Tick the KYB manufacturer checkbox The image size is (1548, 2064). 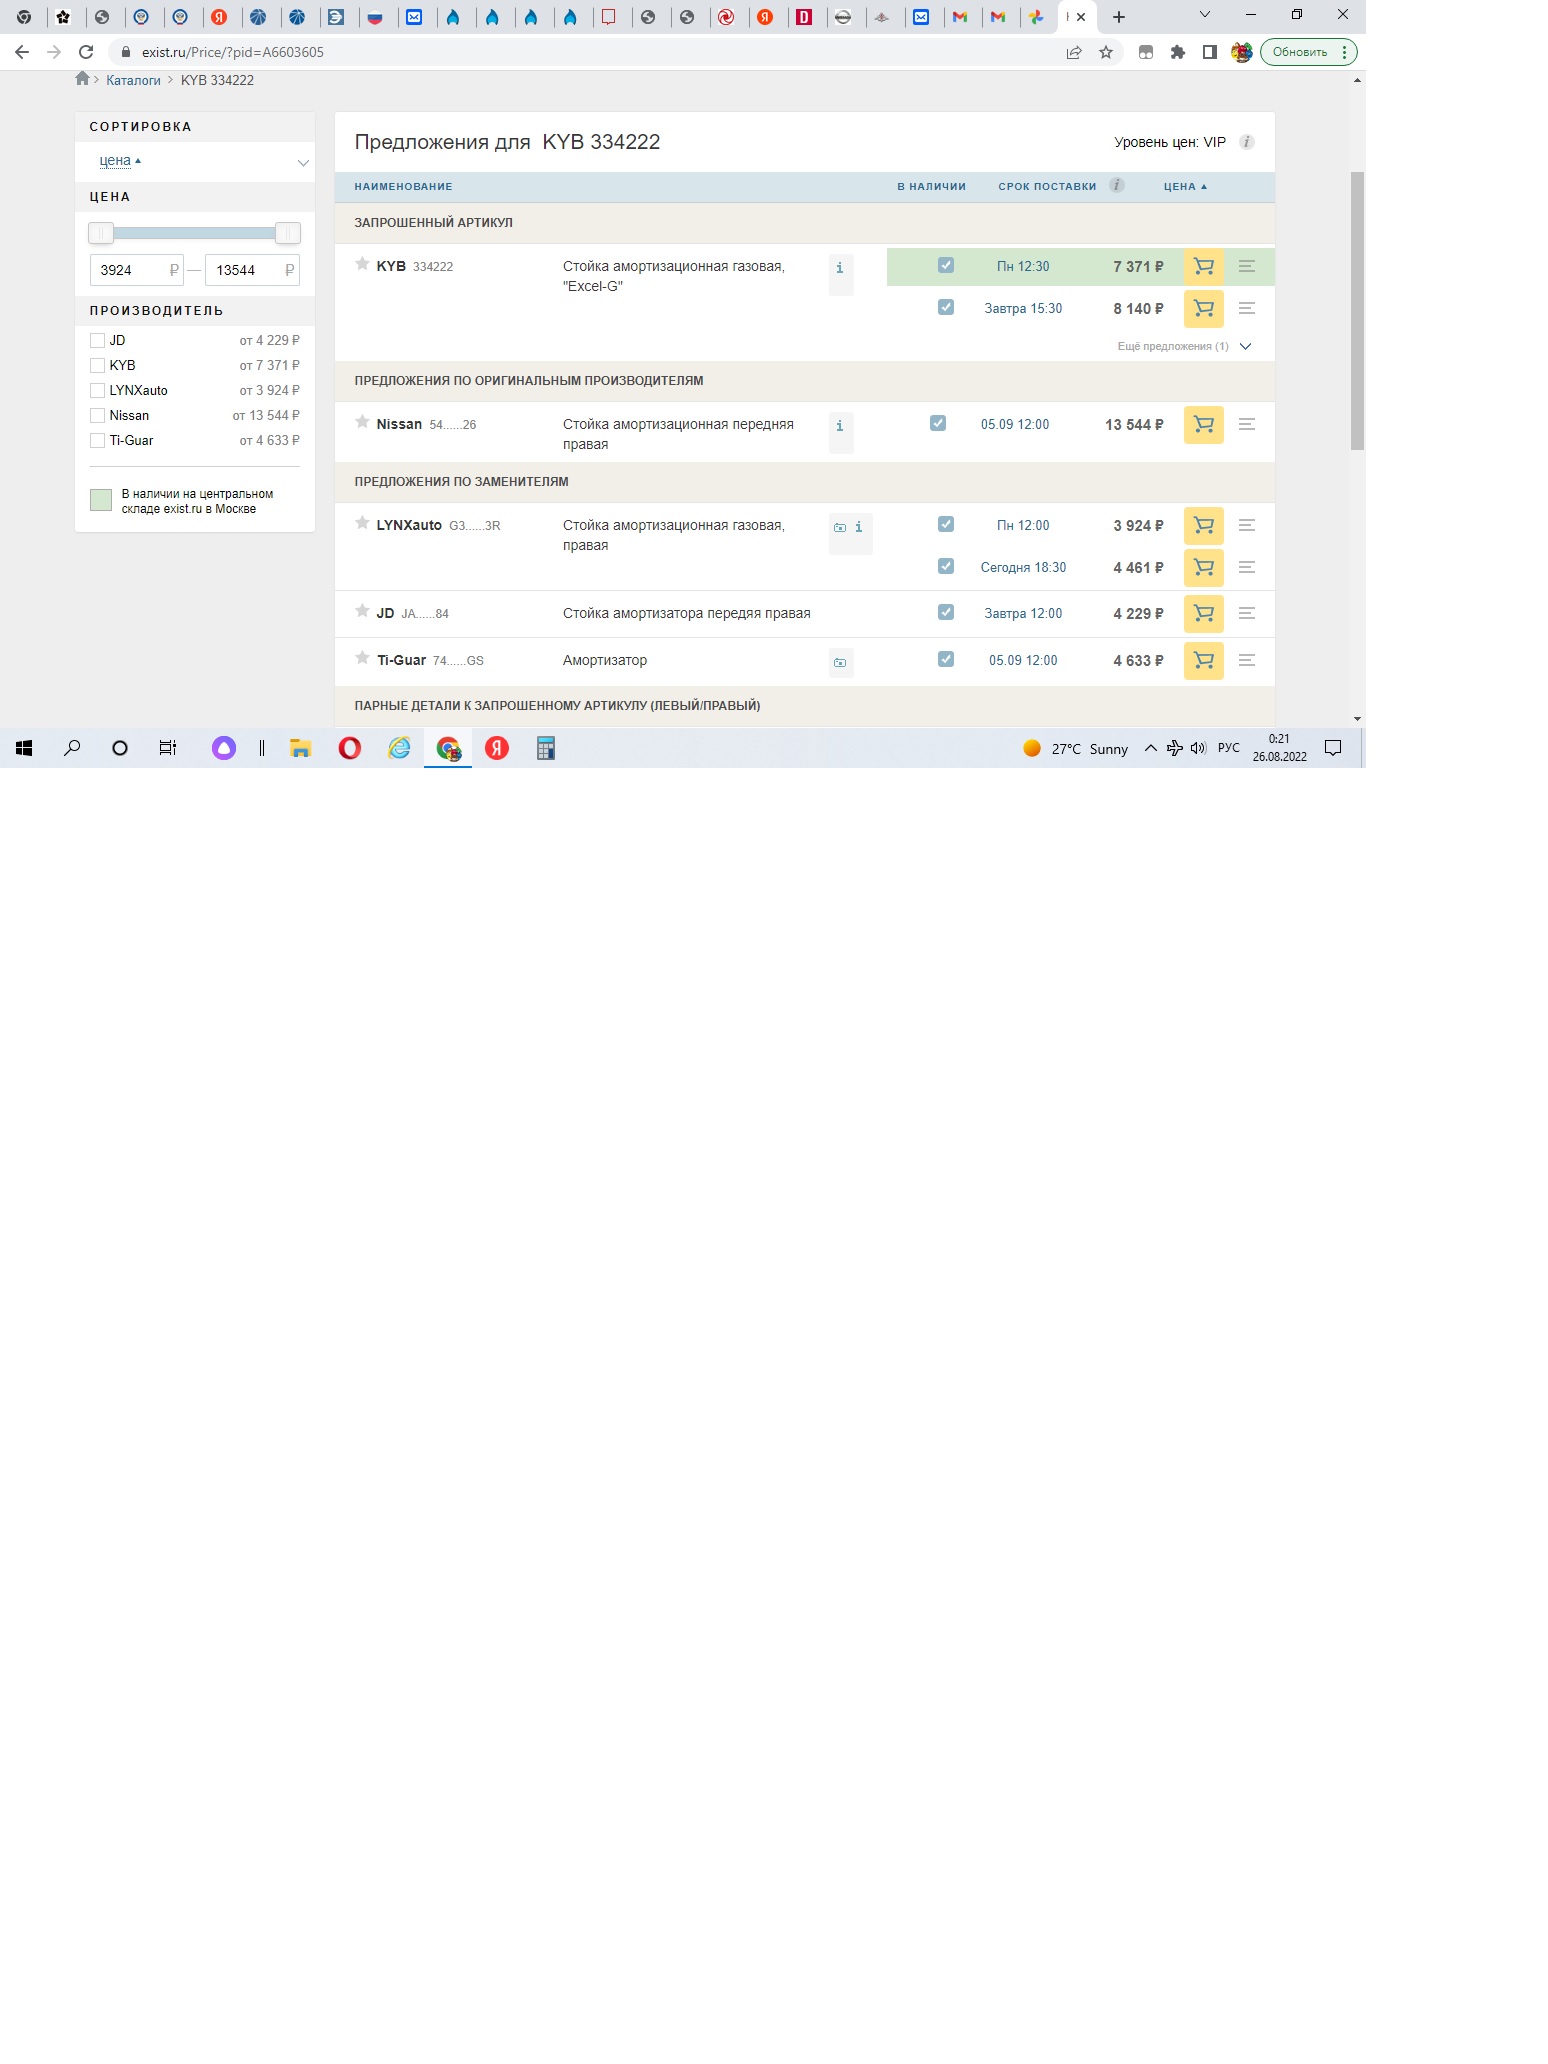click(98, 365)
